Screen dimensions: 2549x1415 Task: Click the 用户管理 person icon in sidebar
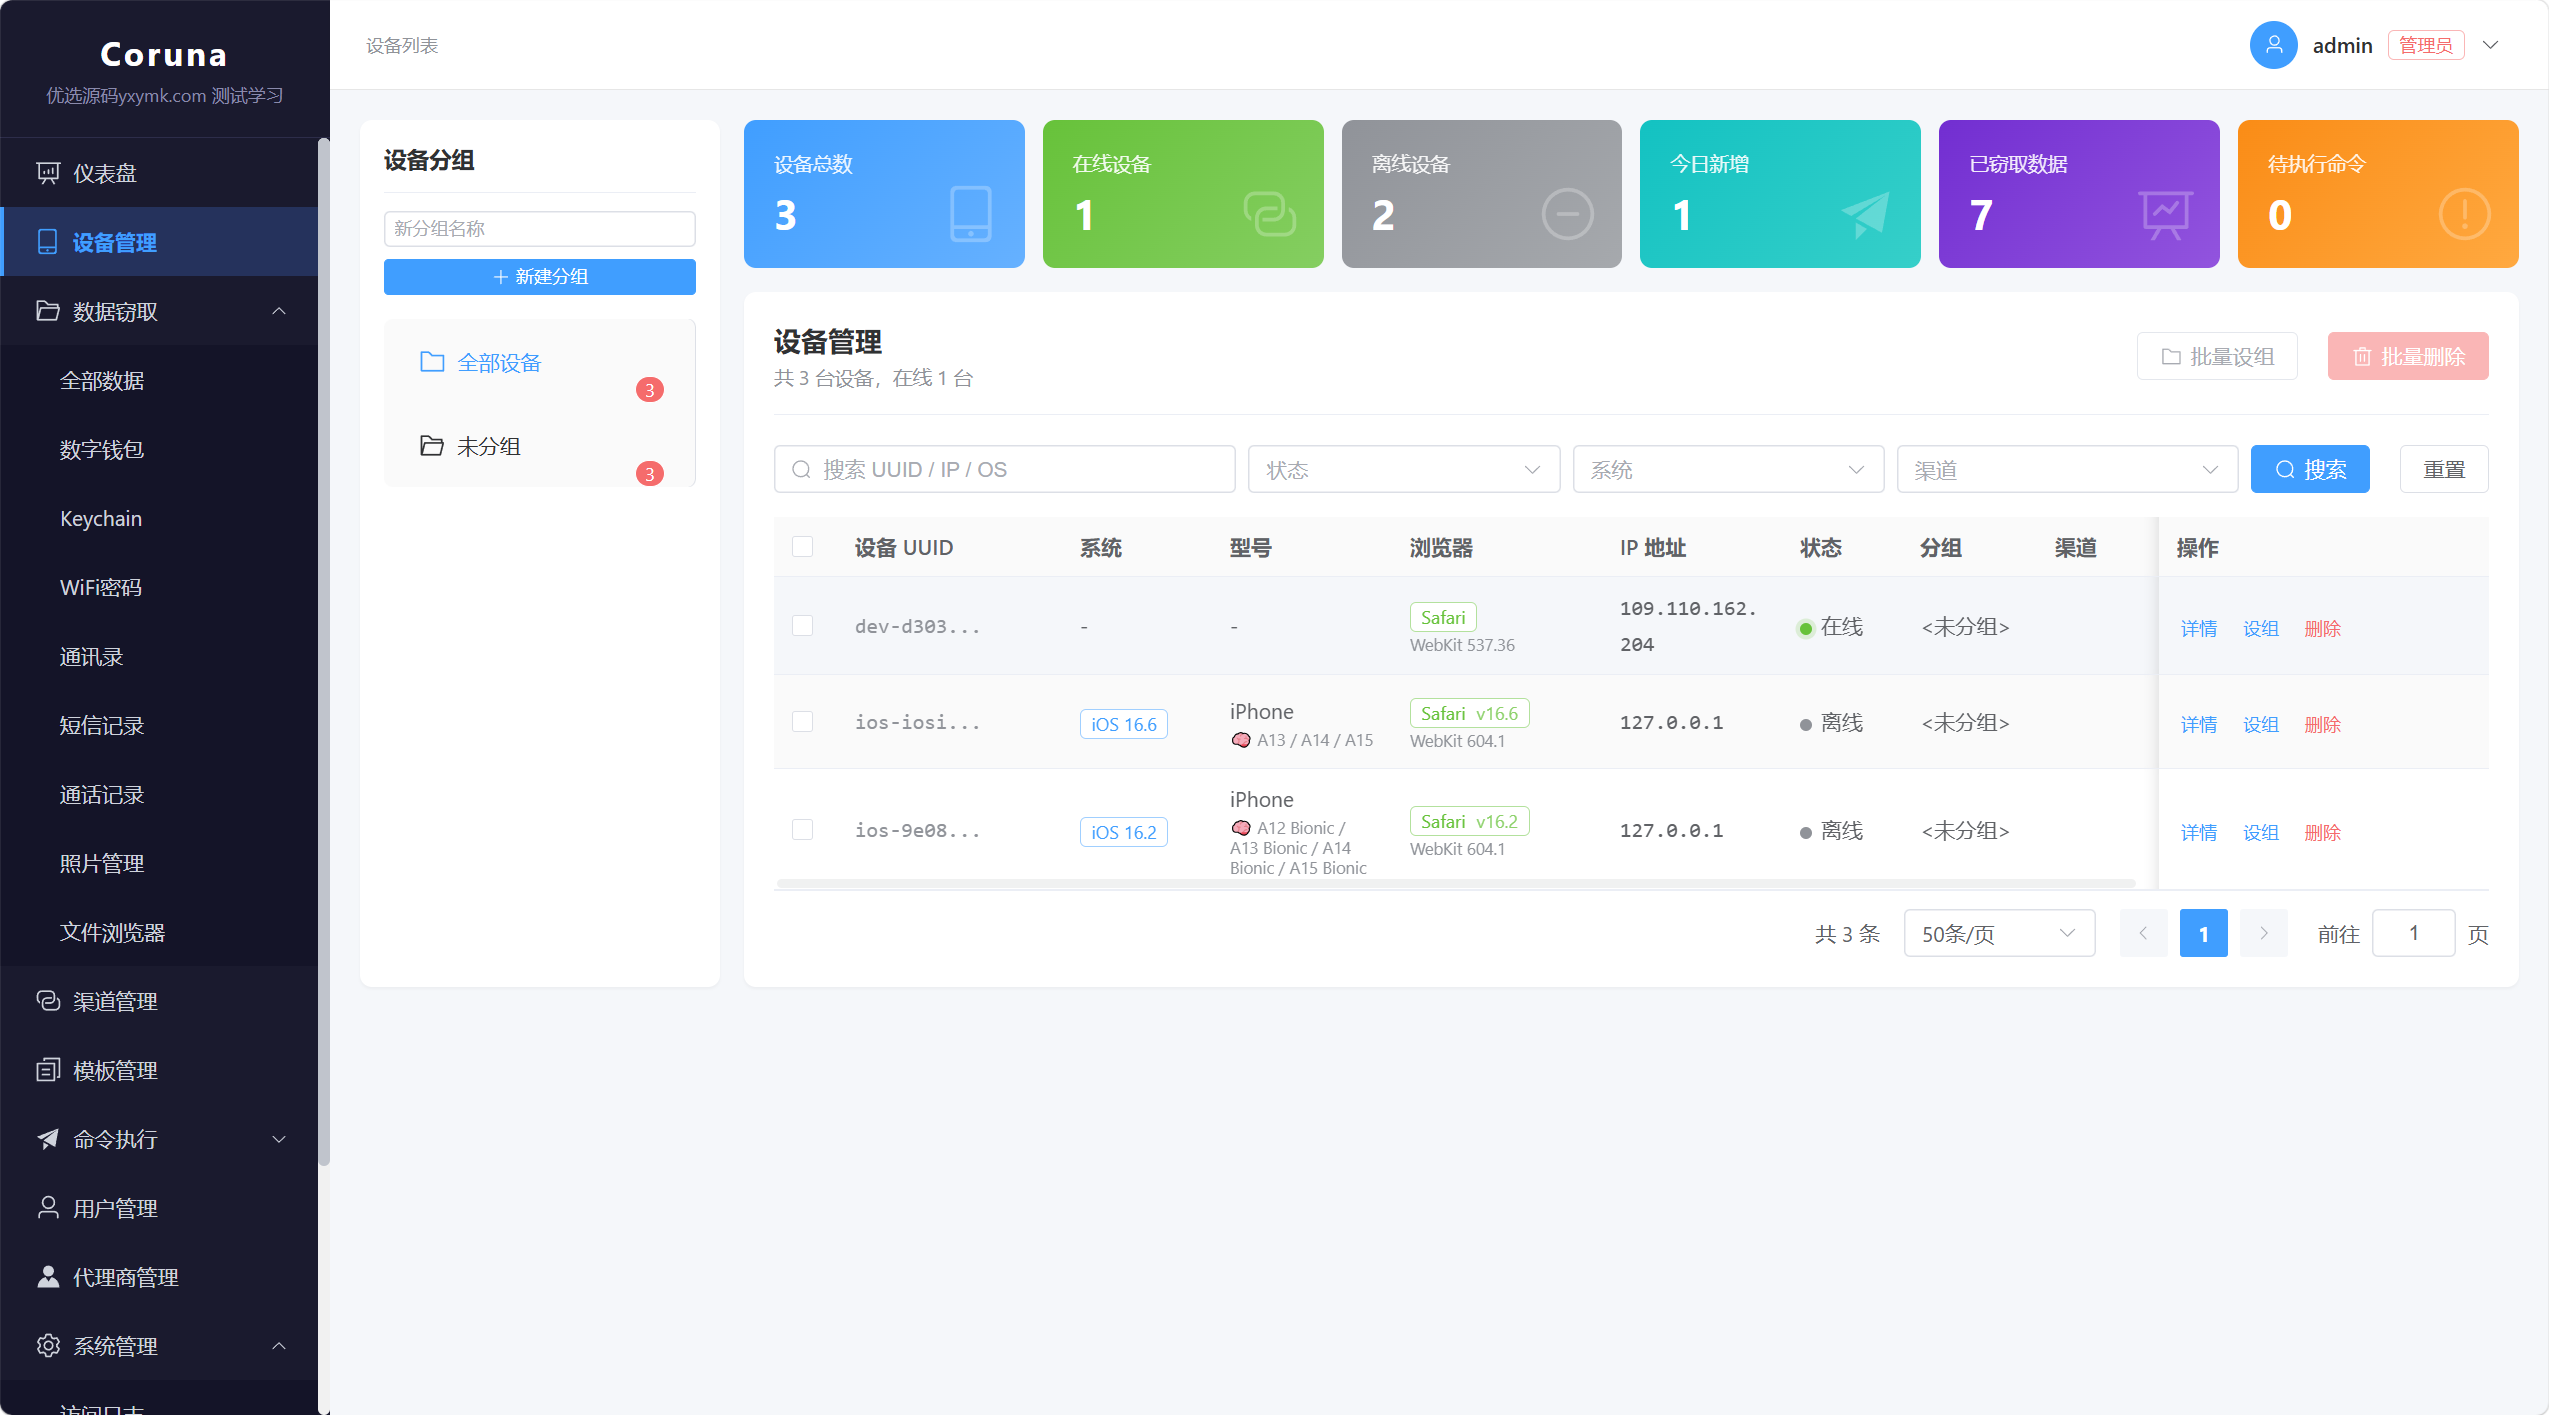[x=47, y=1208]
